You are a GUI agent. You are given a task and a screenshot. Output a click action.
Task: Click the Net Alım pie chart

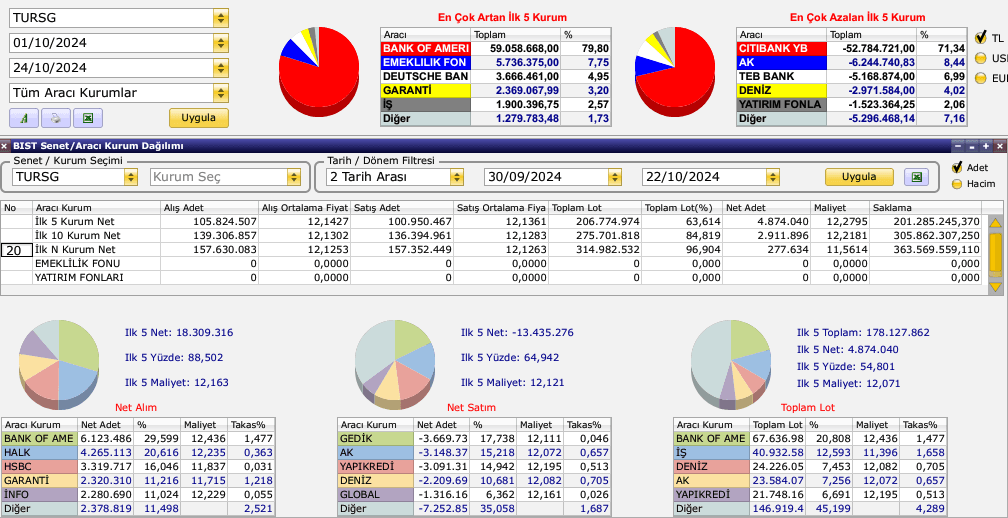coord(58,364)
